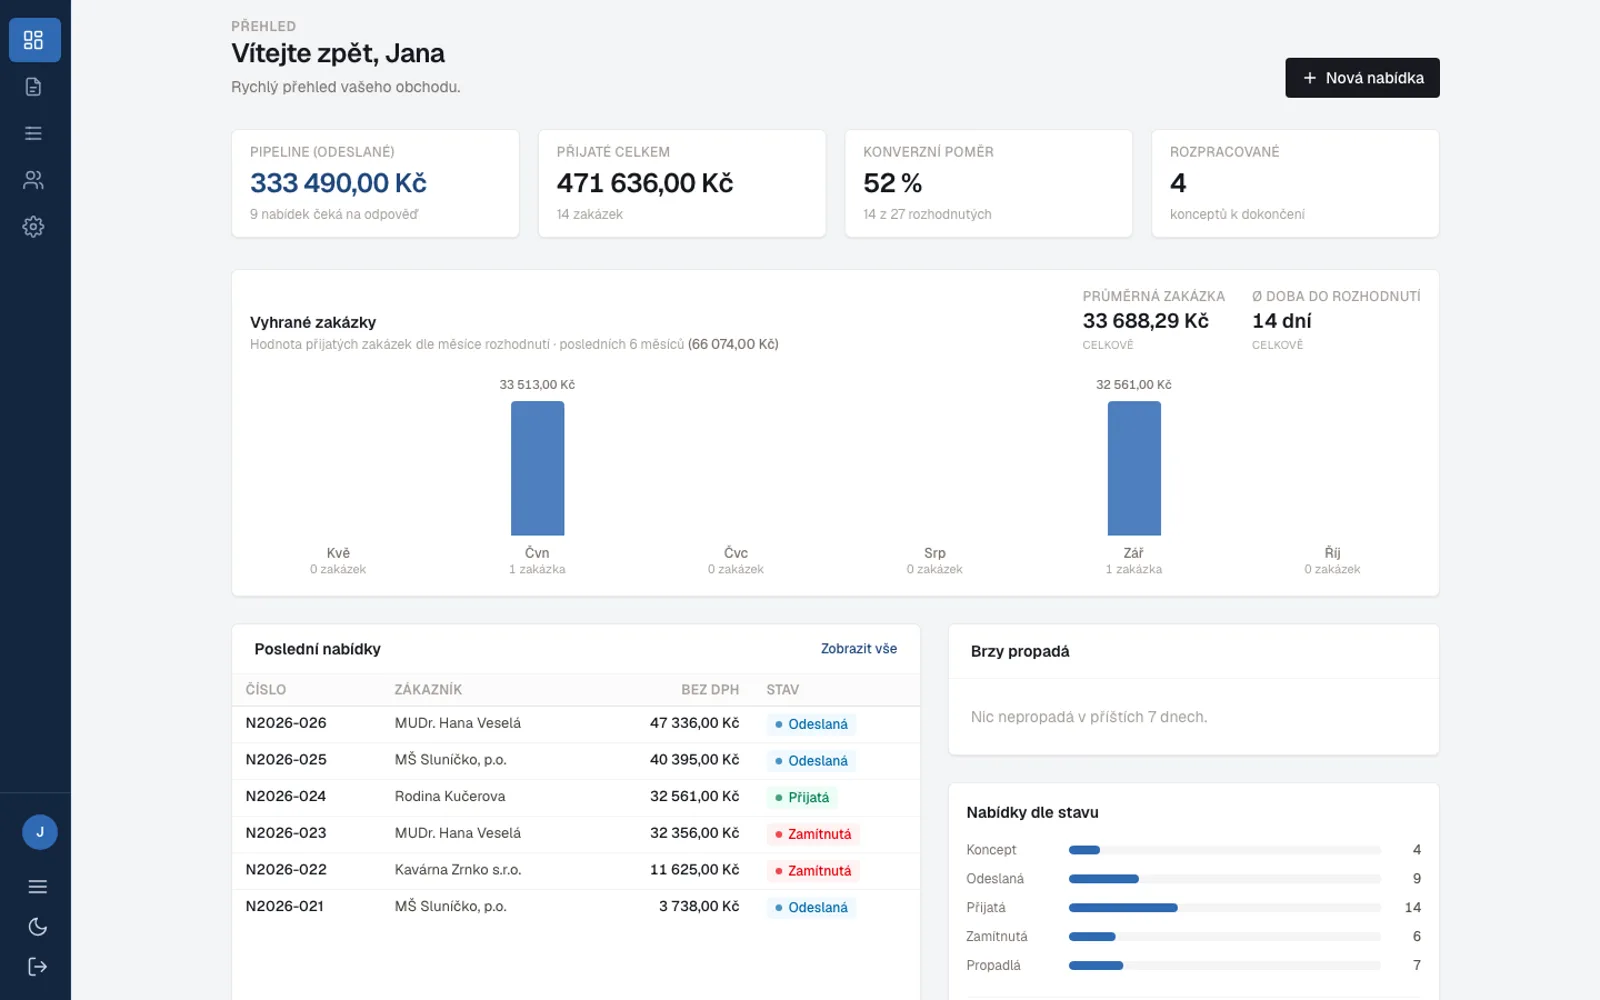Screen dimensions: 1600x1000
Task: Click Odeslaná badge for N2026-021
Action: 811,908
